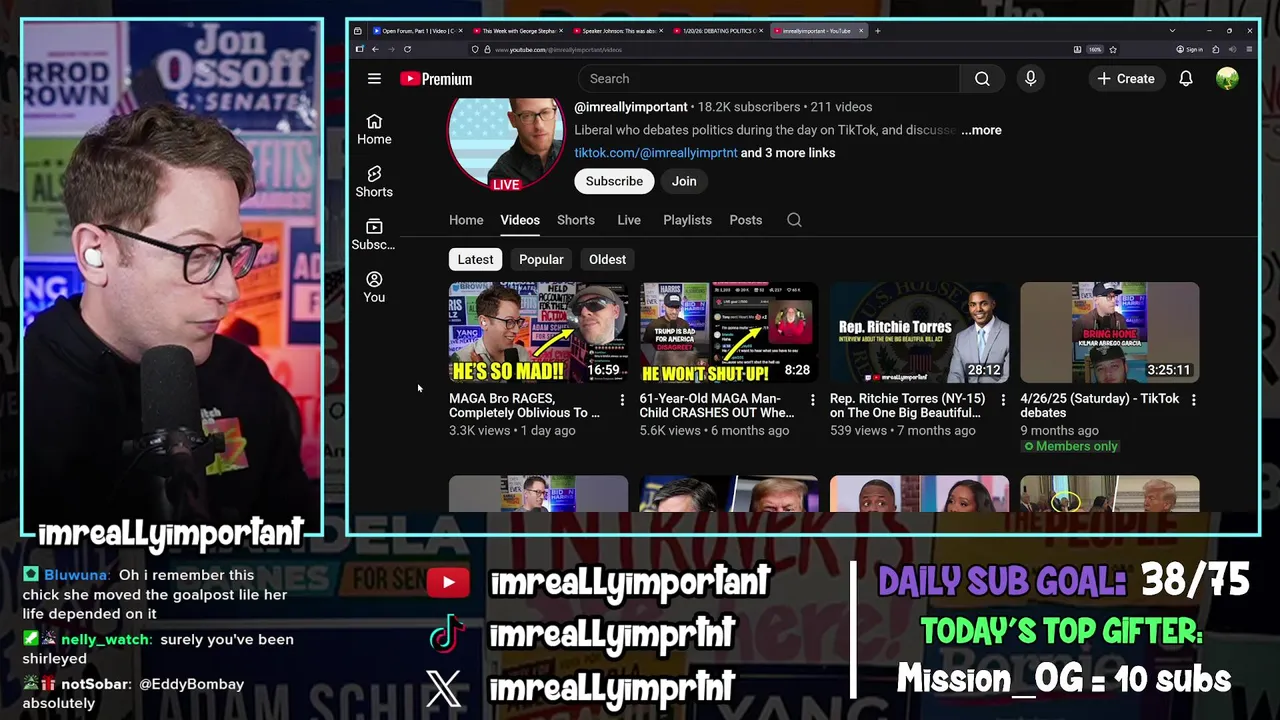Click the search magnifier button
This screenshot has width=1280, height=720.
pos(982,79)
